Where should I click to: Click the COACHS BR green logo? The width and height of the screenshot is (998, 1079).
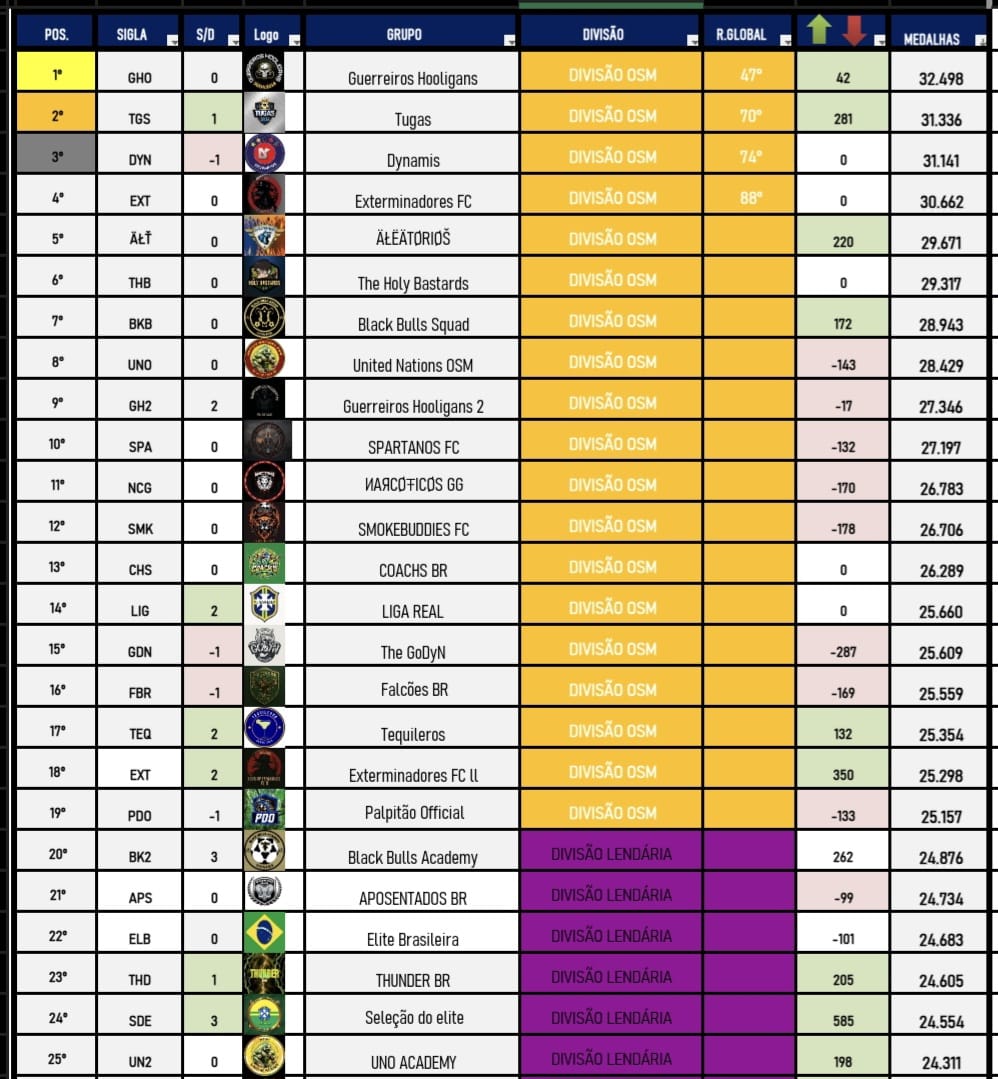click(264, 563)
